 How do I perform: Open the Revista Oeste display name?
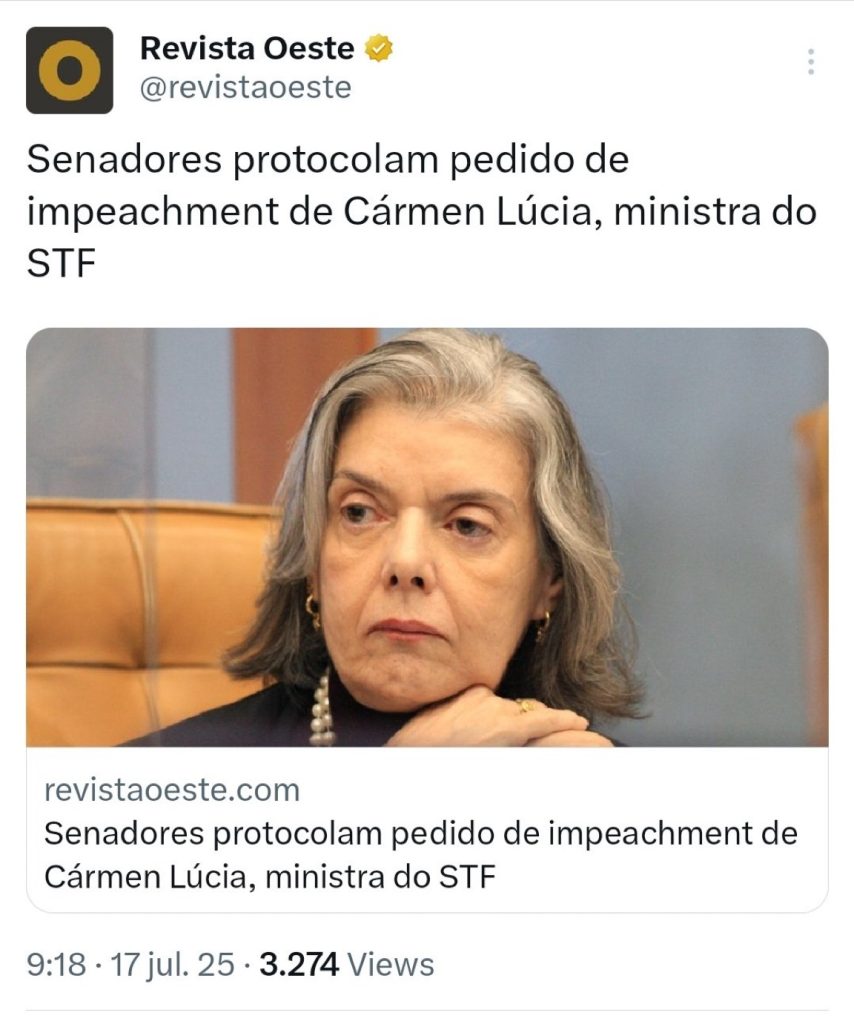[x=247, y=48]
